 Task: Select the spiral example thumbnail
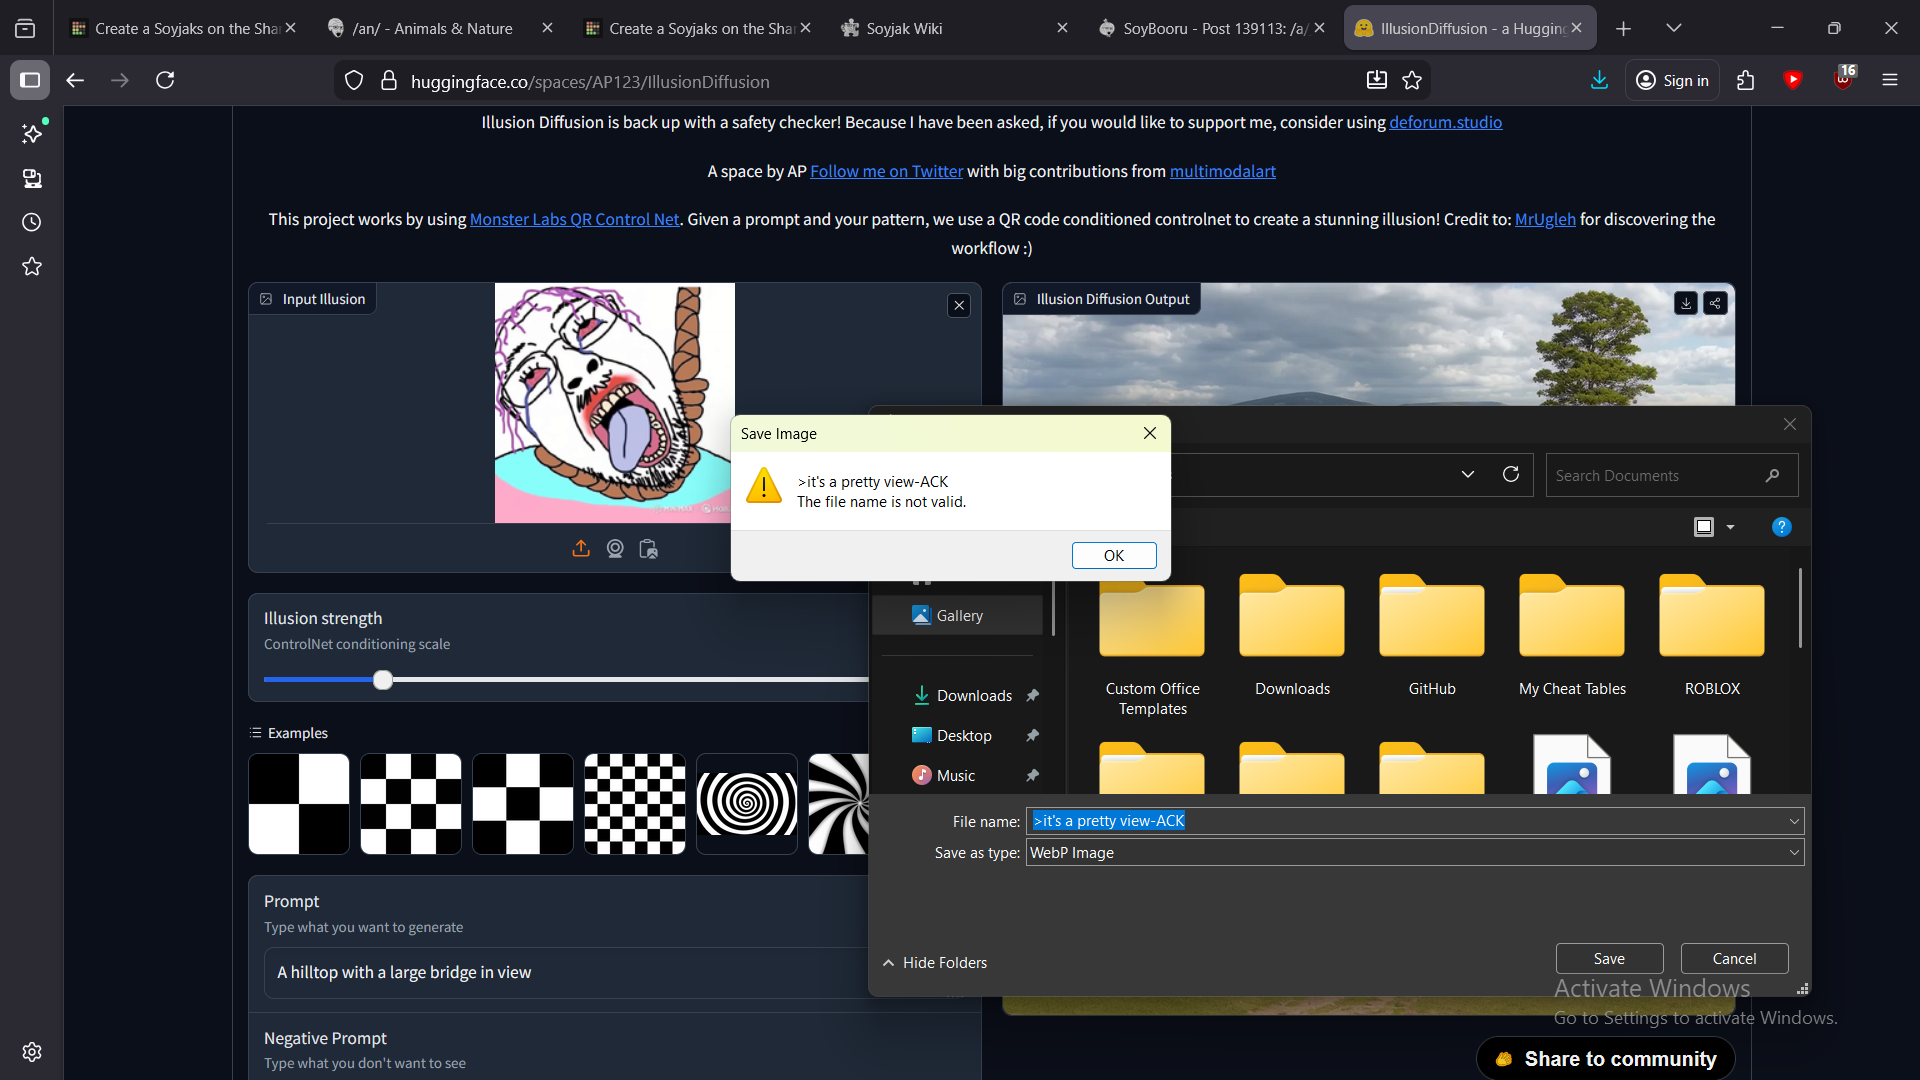point(747,803)
